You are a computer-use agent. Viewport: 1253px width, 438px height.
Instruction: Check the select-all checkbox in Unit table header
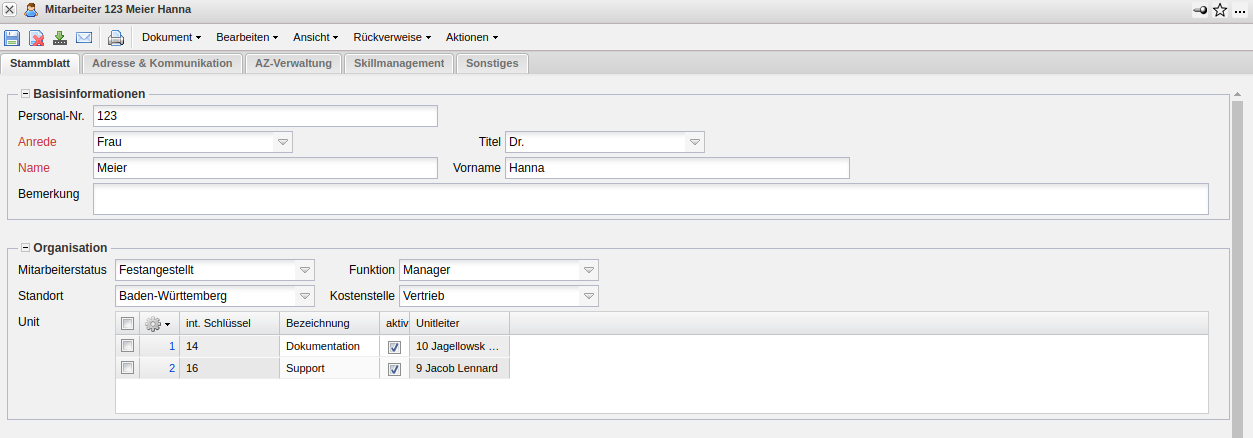127,323
